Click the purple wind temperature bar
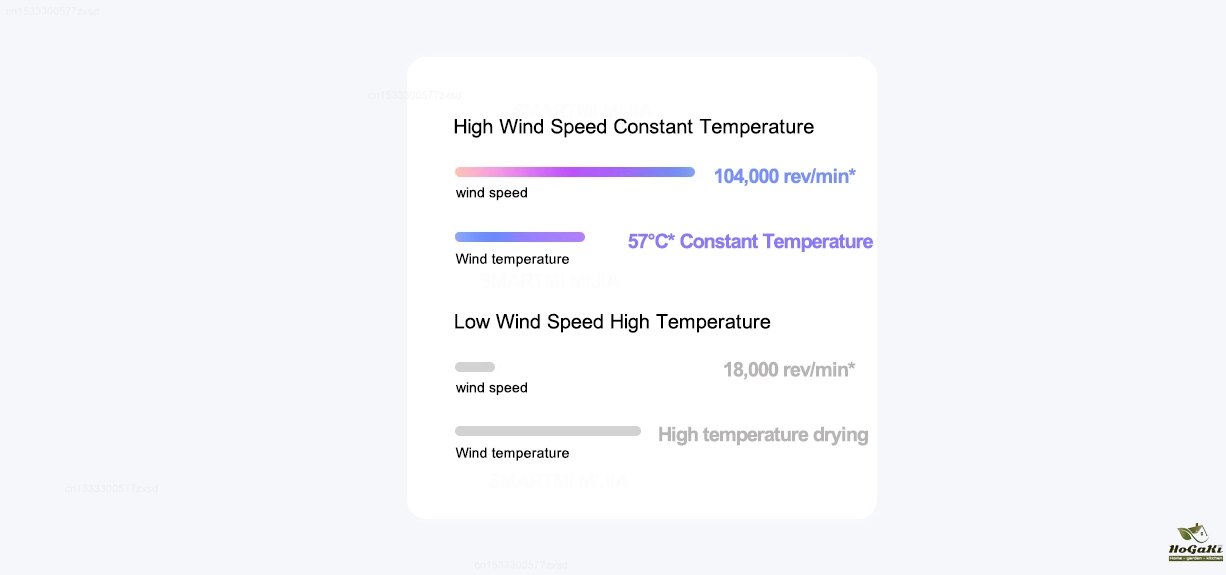This screenshot has width=1226, height=575. coord(520,237)
